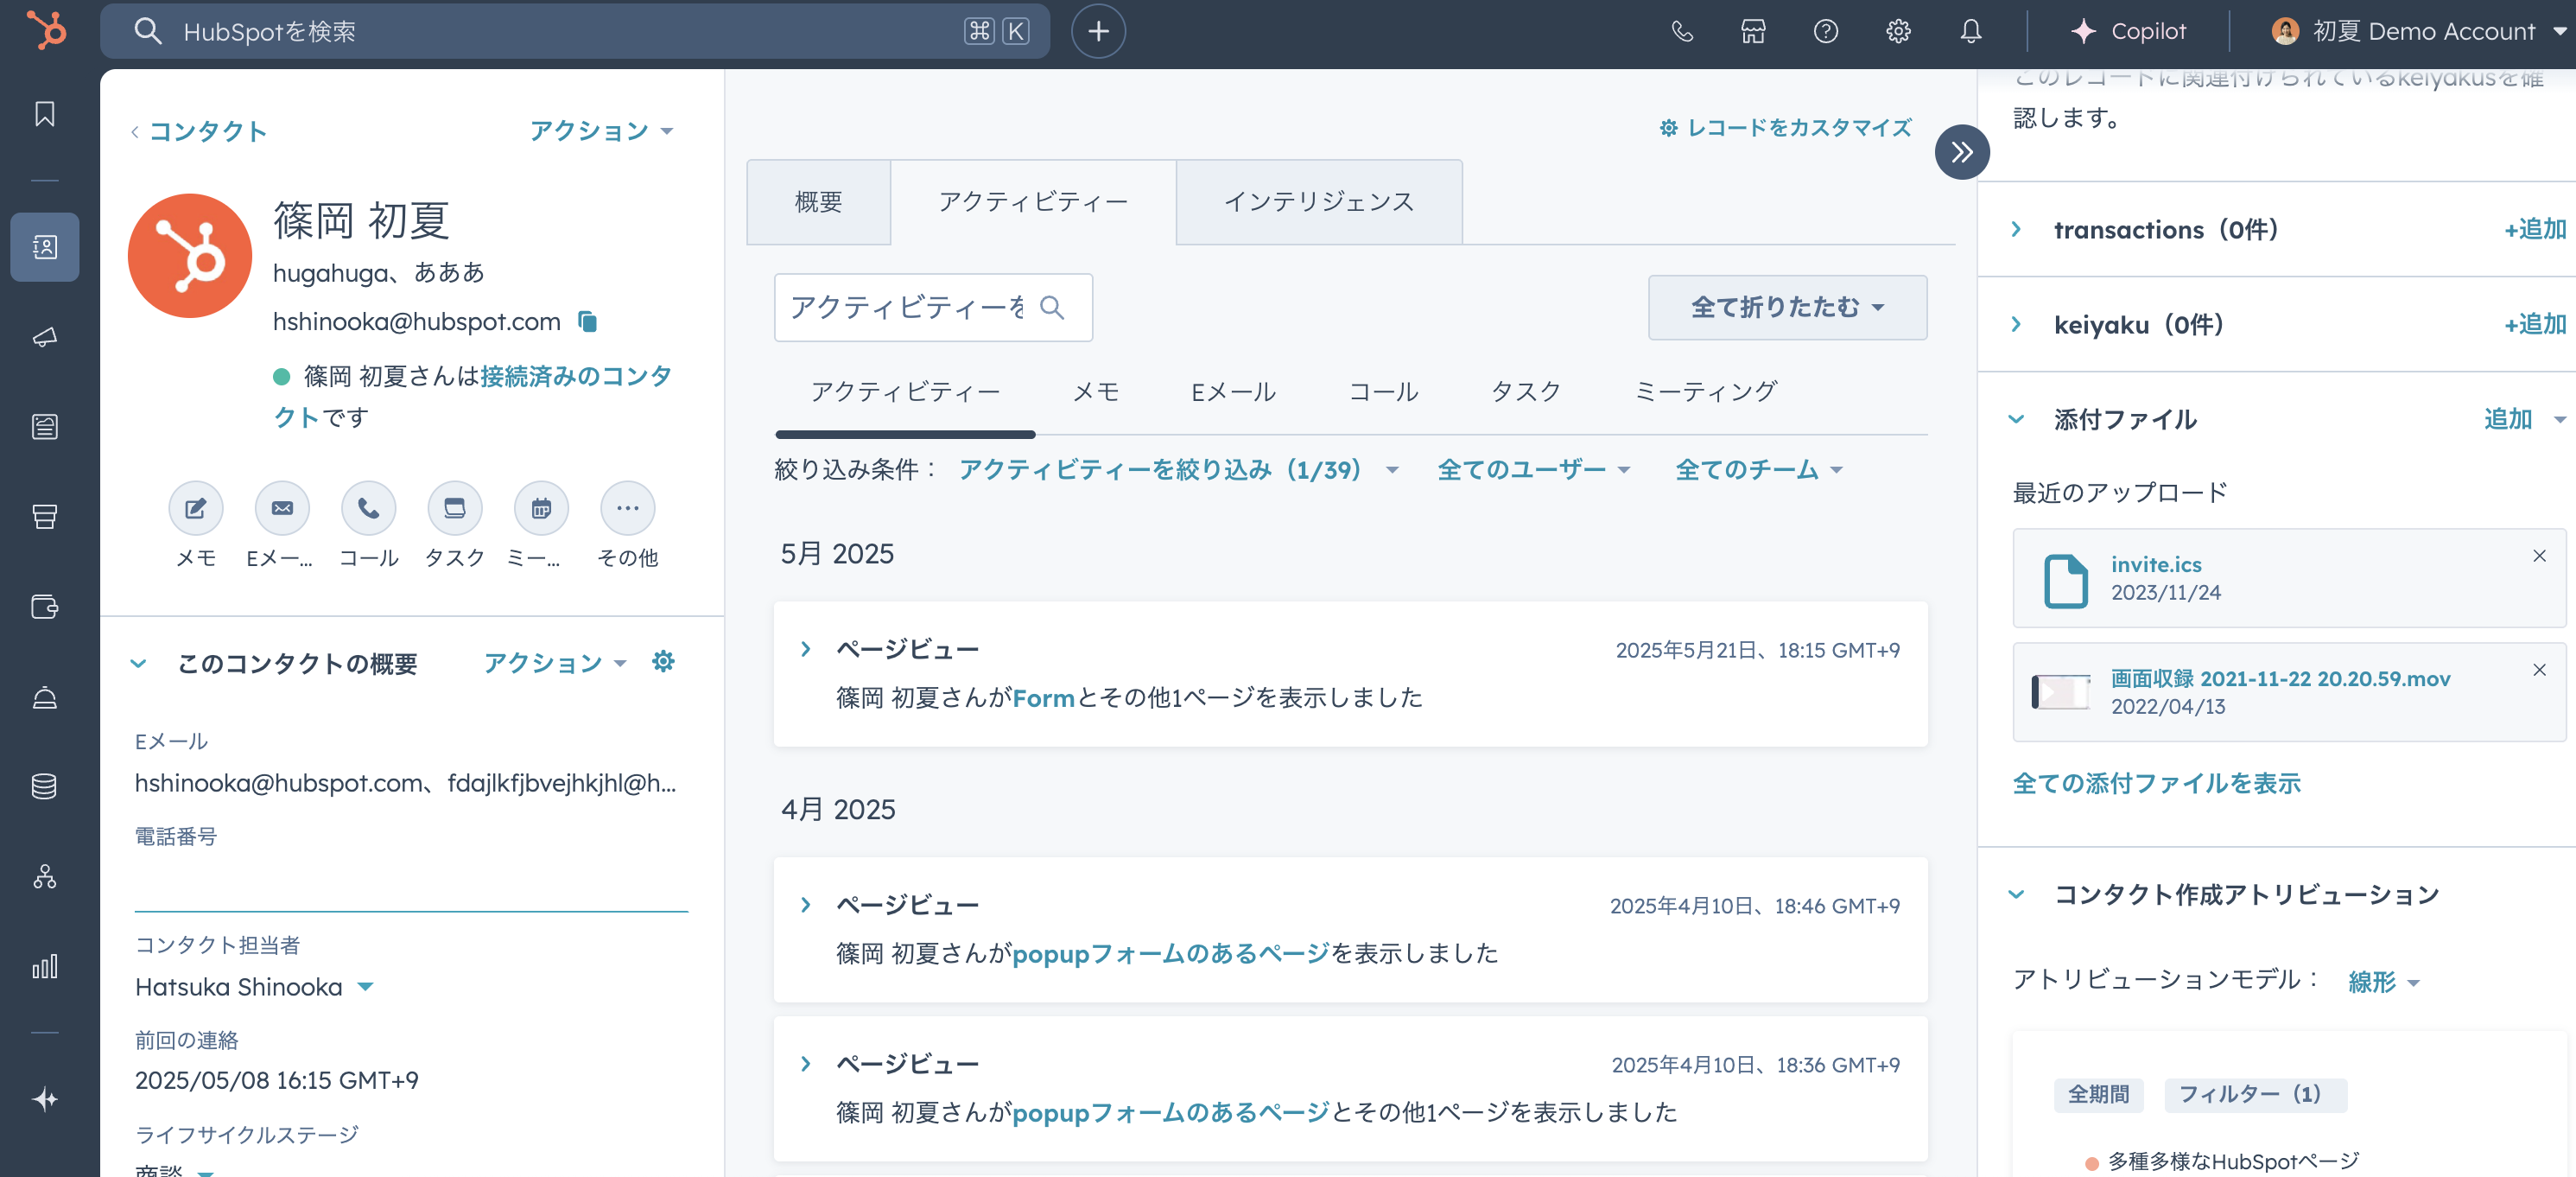Click the create new plus button
The width and height of the screenshot is (2576, 1177).
(x=1098, y=31)
